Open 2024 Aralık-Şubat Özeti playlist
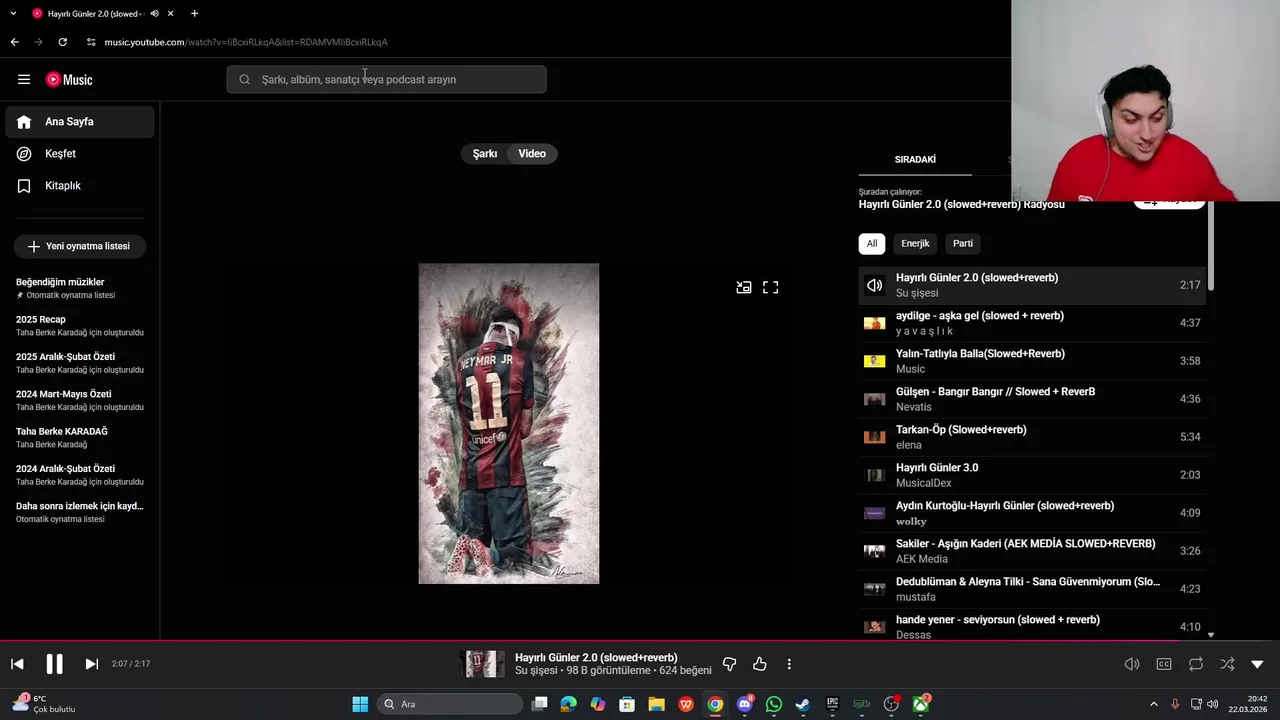The height and width of the screenshot is (720, 1280). (x=80, y=475)
